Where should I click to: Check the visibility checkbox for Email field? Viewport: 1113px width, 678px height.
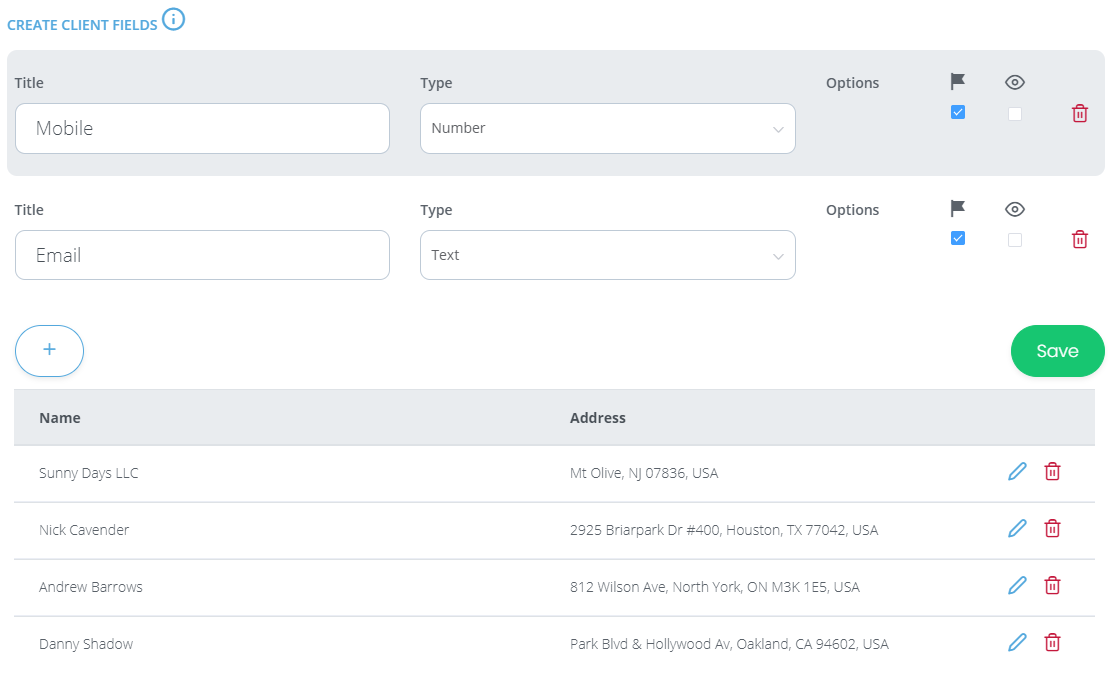point(1015,240)
